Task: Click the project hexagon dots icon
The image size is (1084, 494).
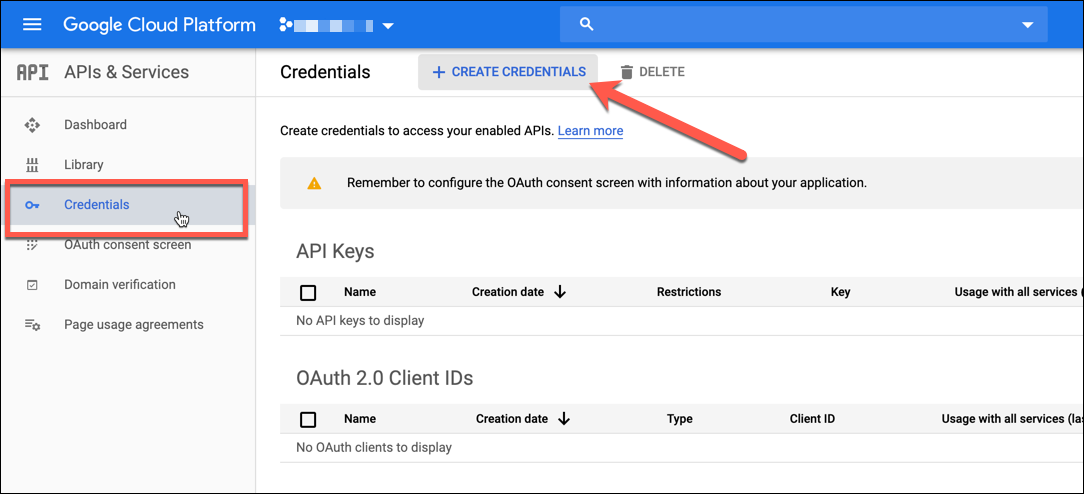Action: pyautogui.click(x=286, y=26)
